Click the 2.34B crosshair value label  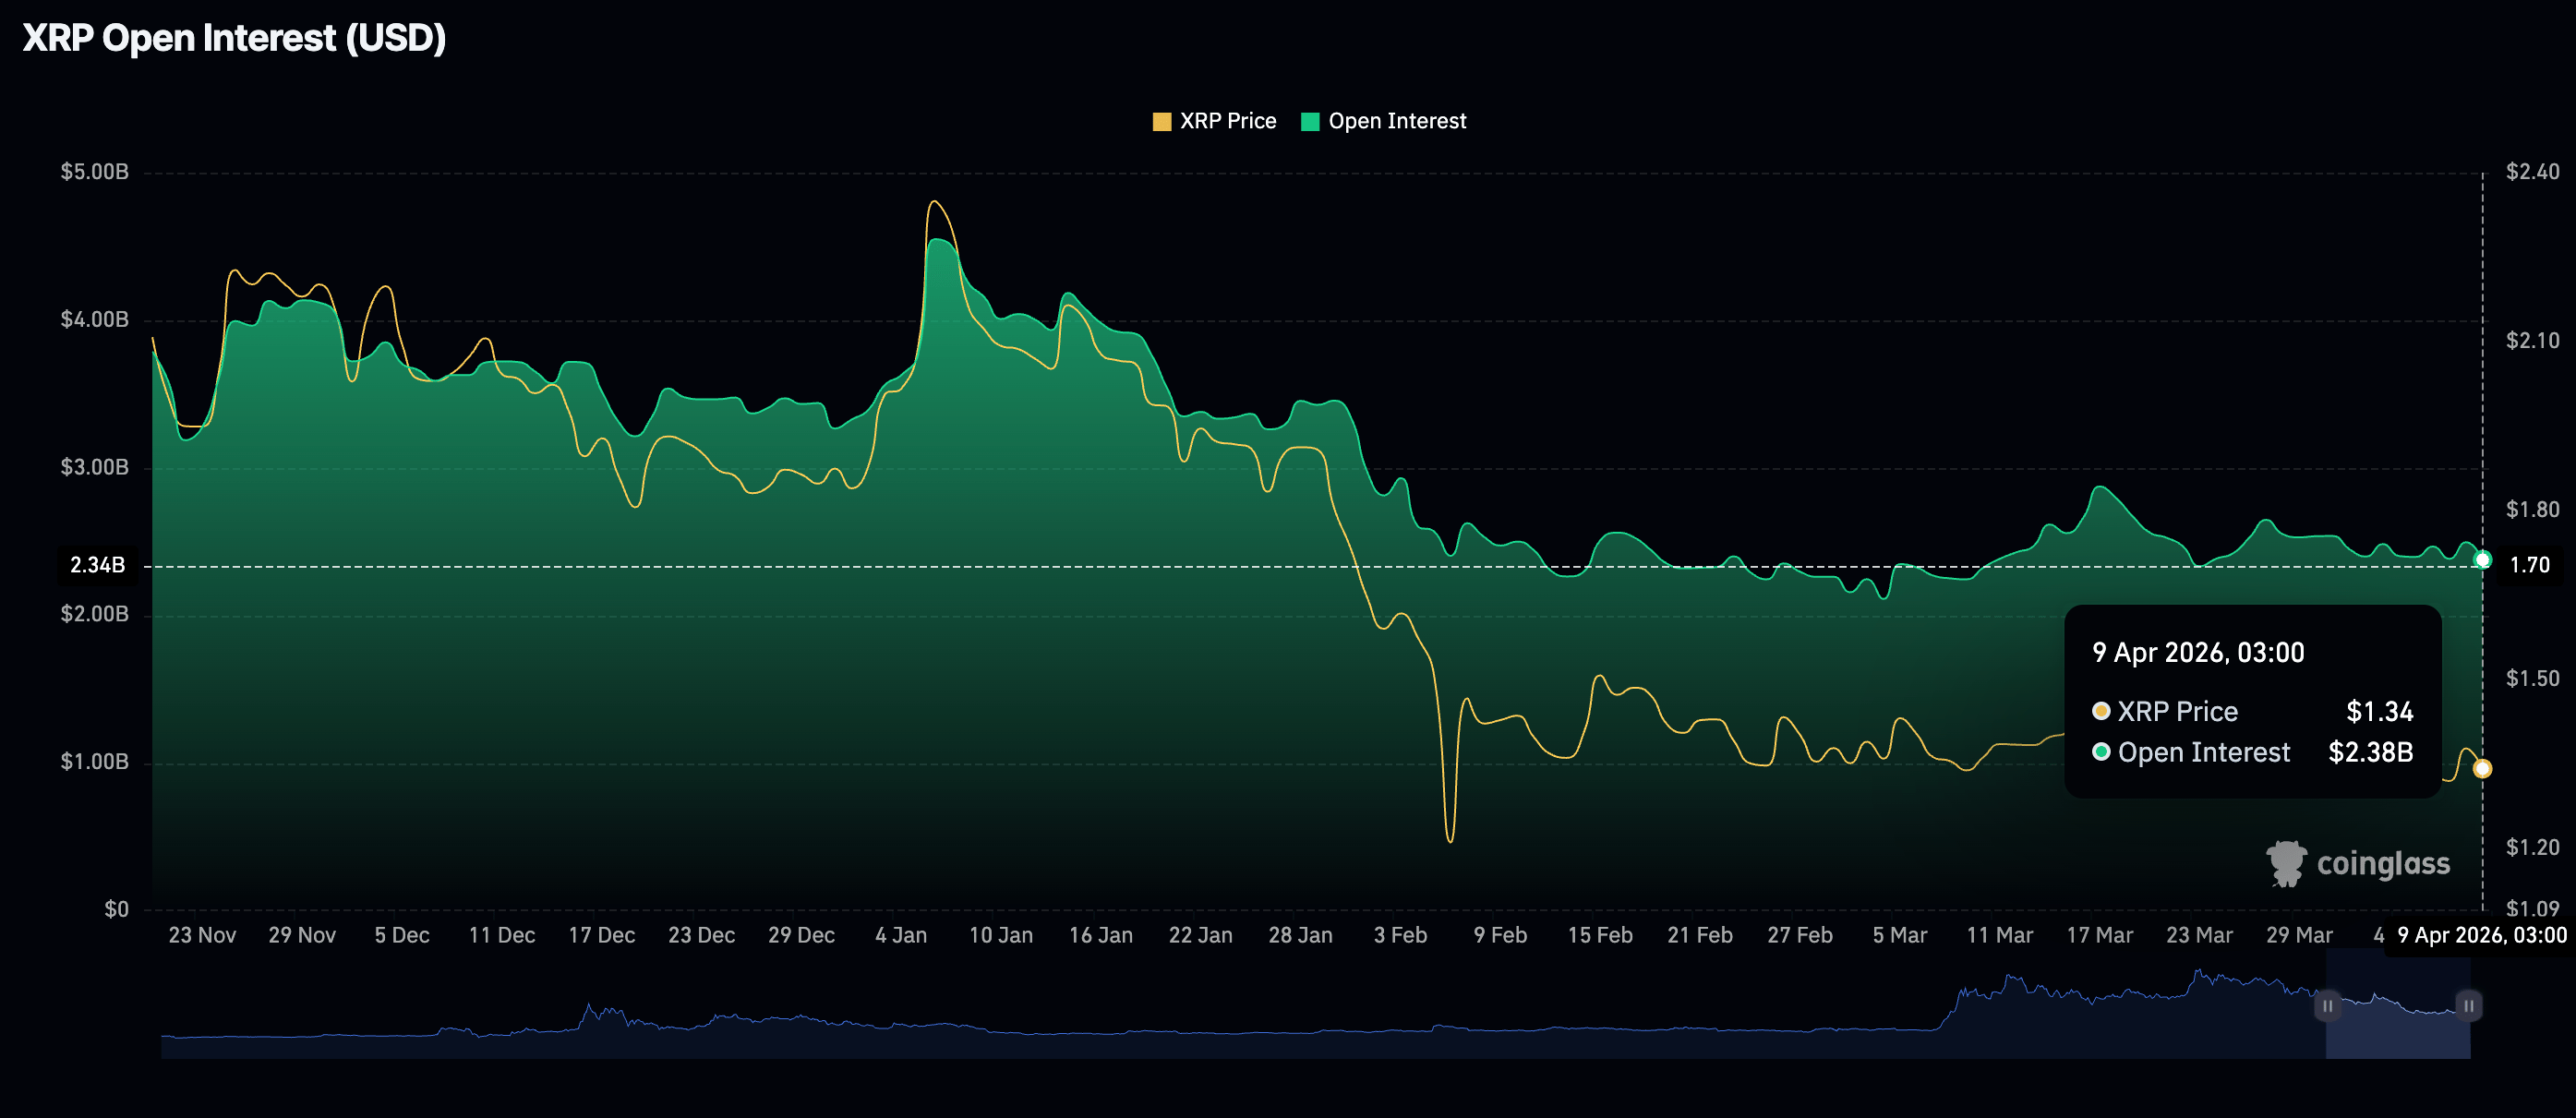[97, 566]
